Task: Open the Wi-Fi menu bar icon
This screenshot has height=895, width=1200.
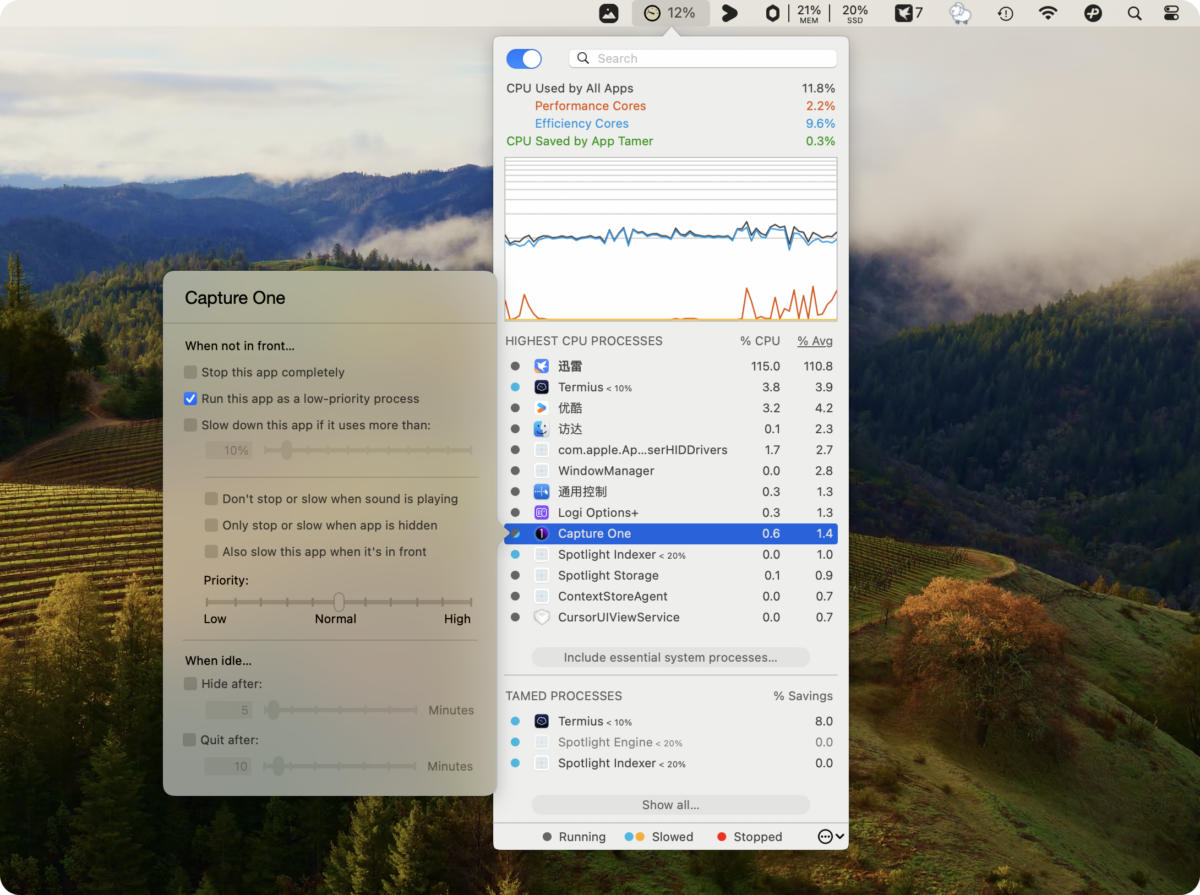Action: pyautogui.click(x=1048, y=13)
